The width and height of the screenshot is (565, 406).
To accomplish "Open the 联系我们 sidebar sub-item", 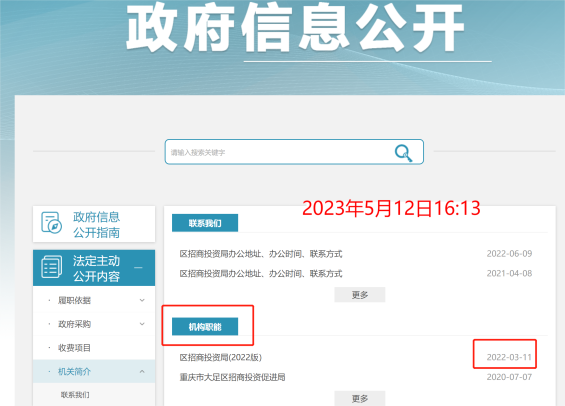I will [x=75, y=395].
